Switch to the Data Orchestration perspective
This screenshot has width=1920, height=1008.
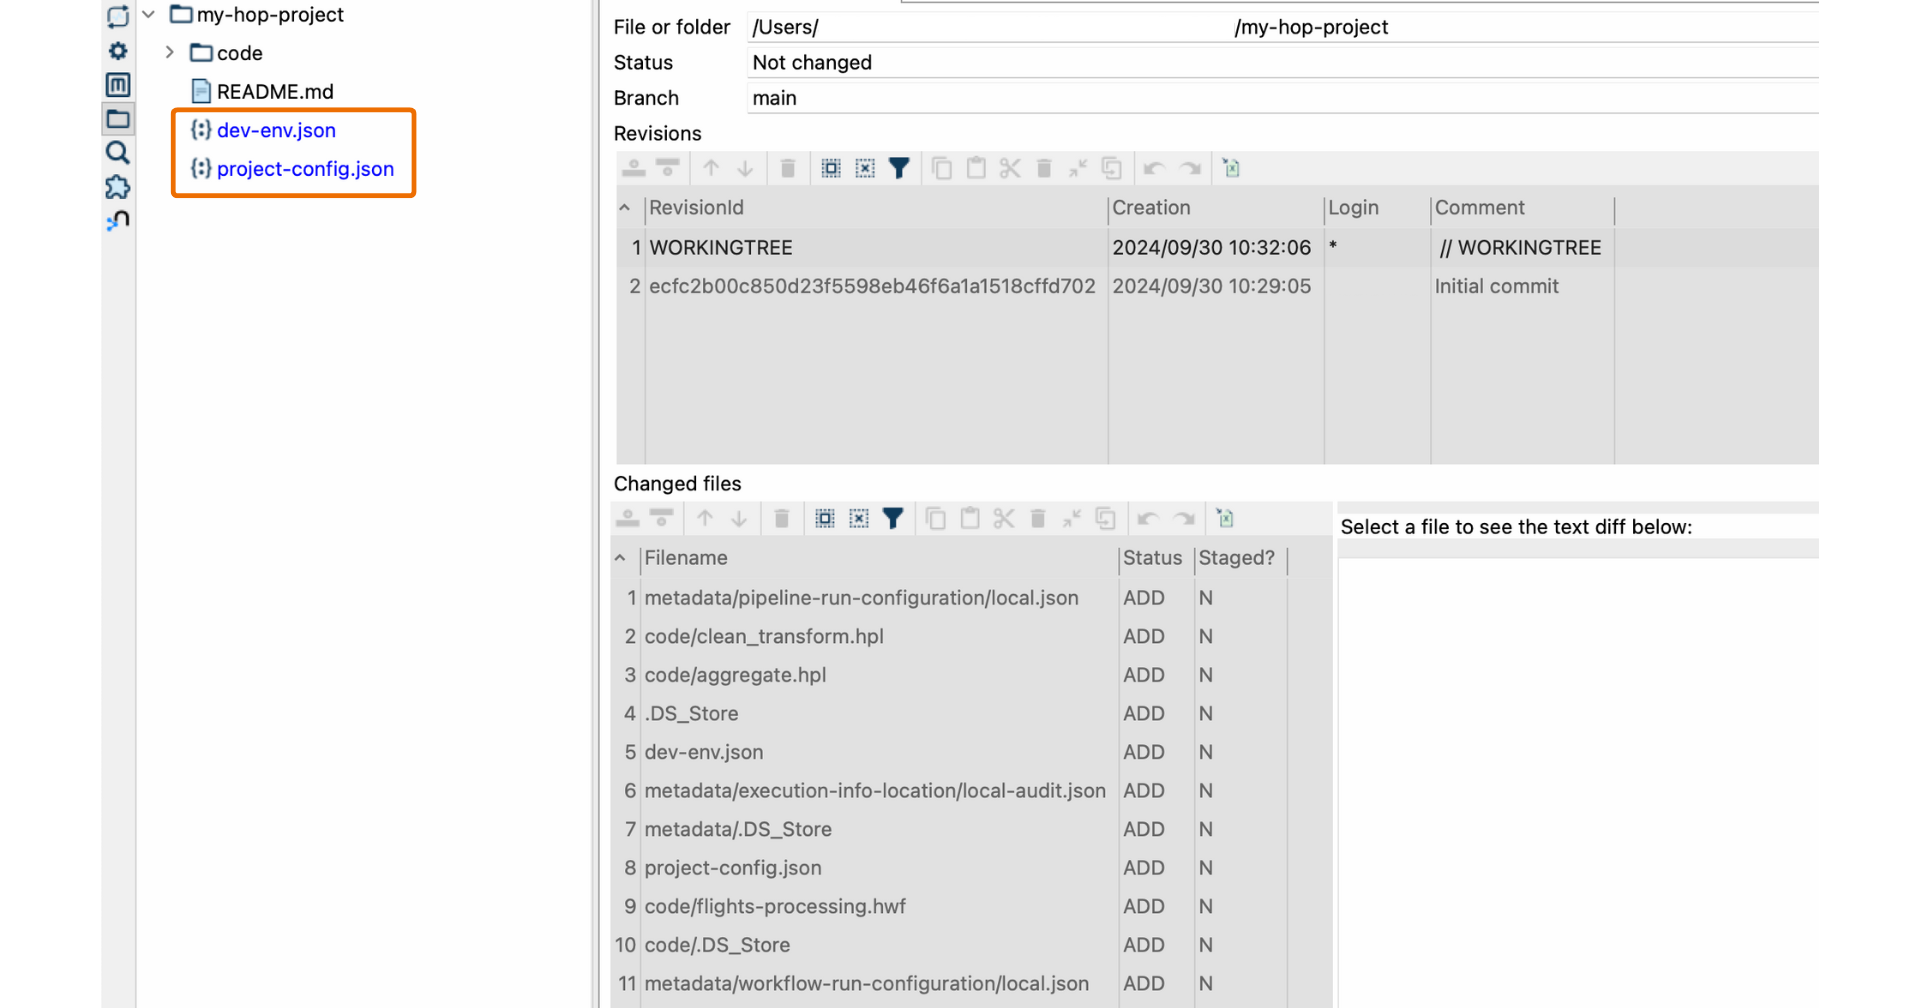[x=117, y=16]
